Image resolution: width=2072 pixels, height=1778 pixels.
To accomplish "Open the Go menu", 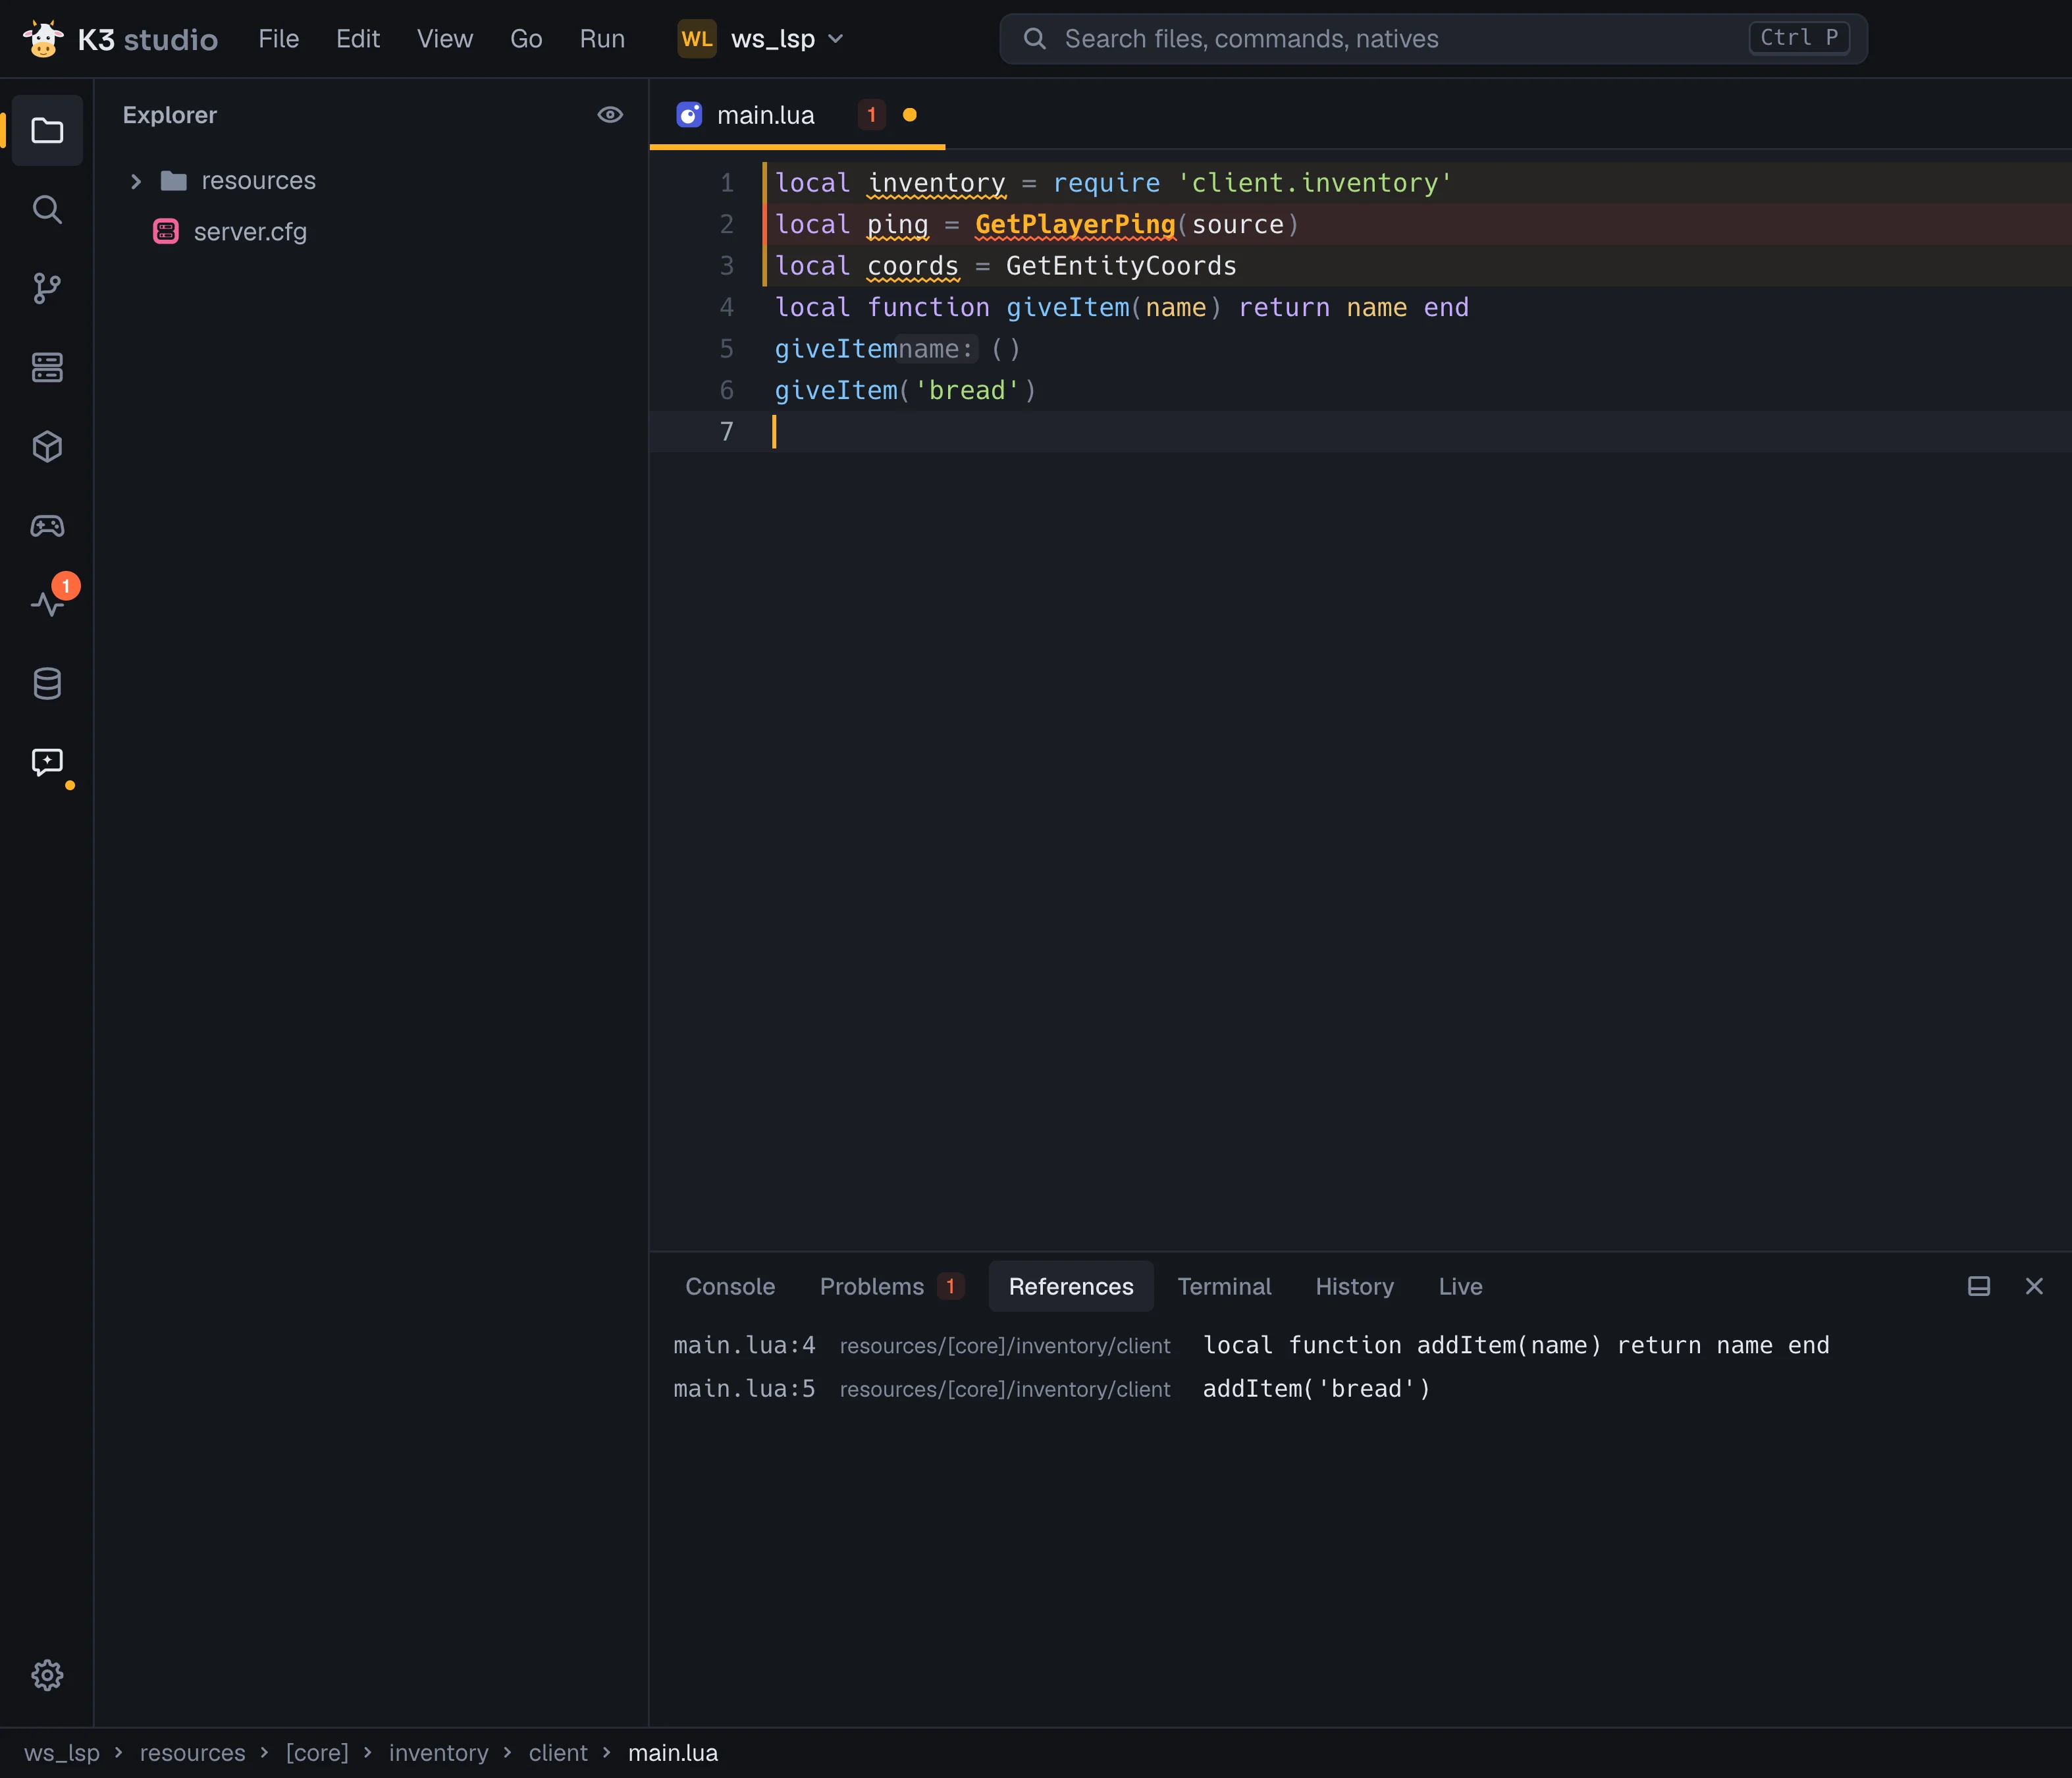I will coord(526,39).
